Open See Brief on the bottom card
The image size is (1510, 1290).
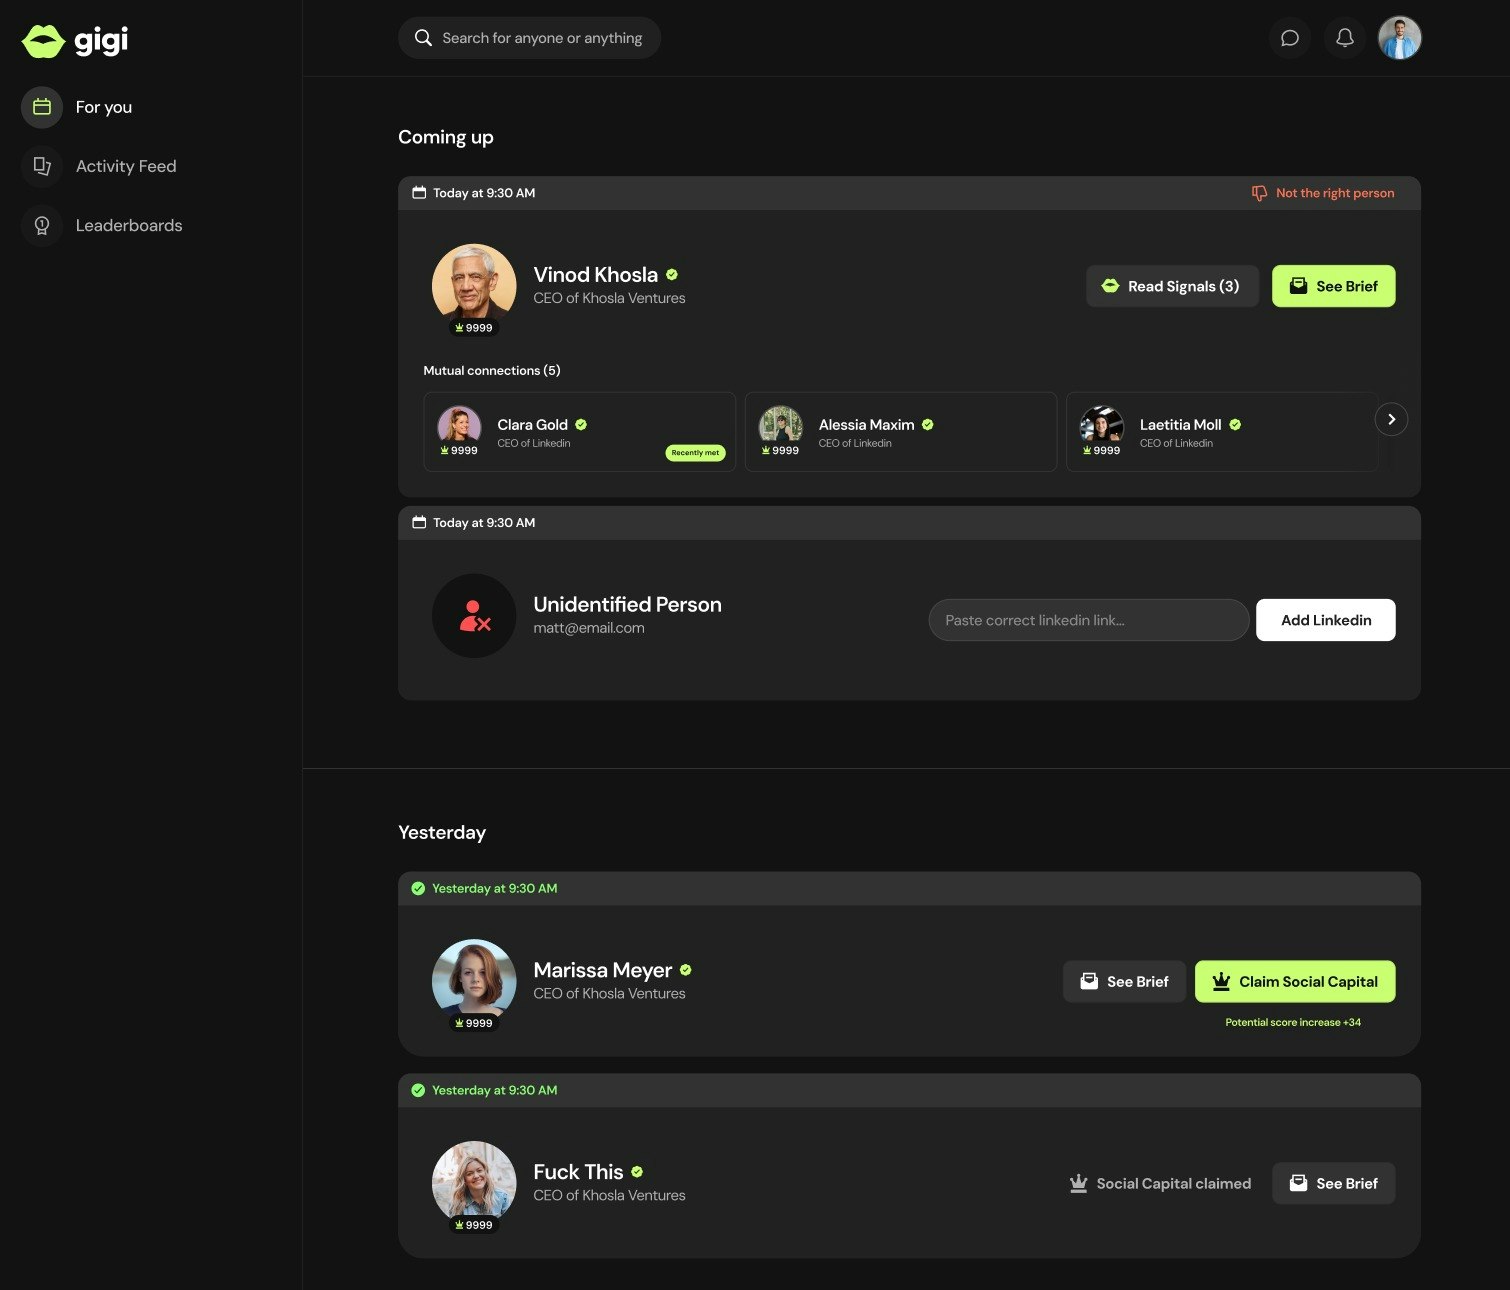click(1333, 1183)
